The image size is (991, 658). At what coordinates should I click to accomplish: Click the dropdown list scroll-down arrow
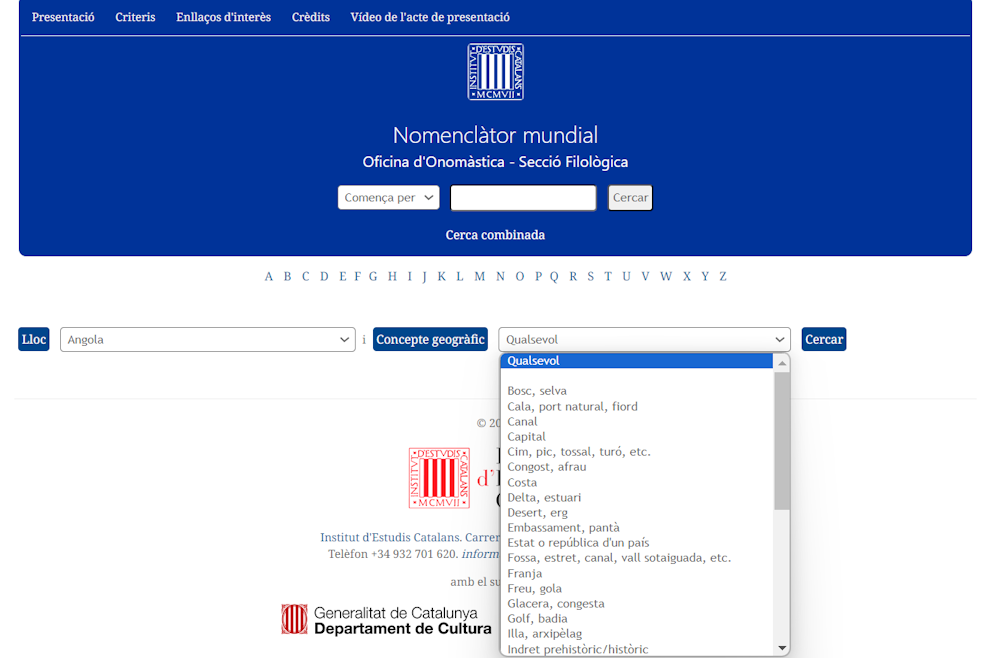pyautogui.click(x=782, y=648)
